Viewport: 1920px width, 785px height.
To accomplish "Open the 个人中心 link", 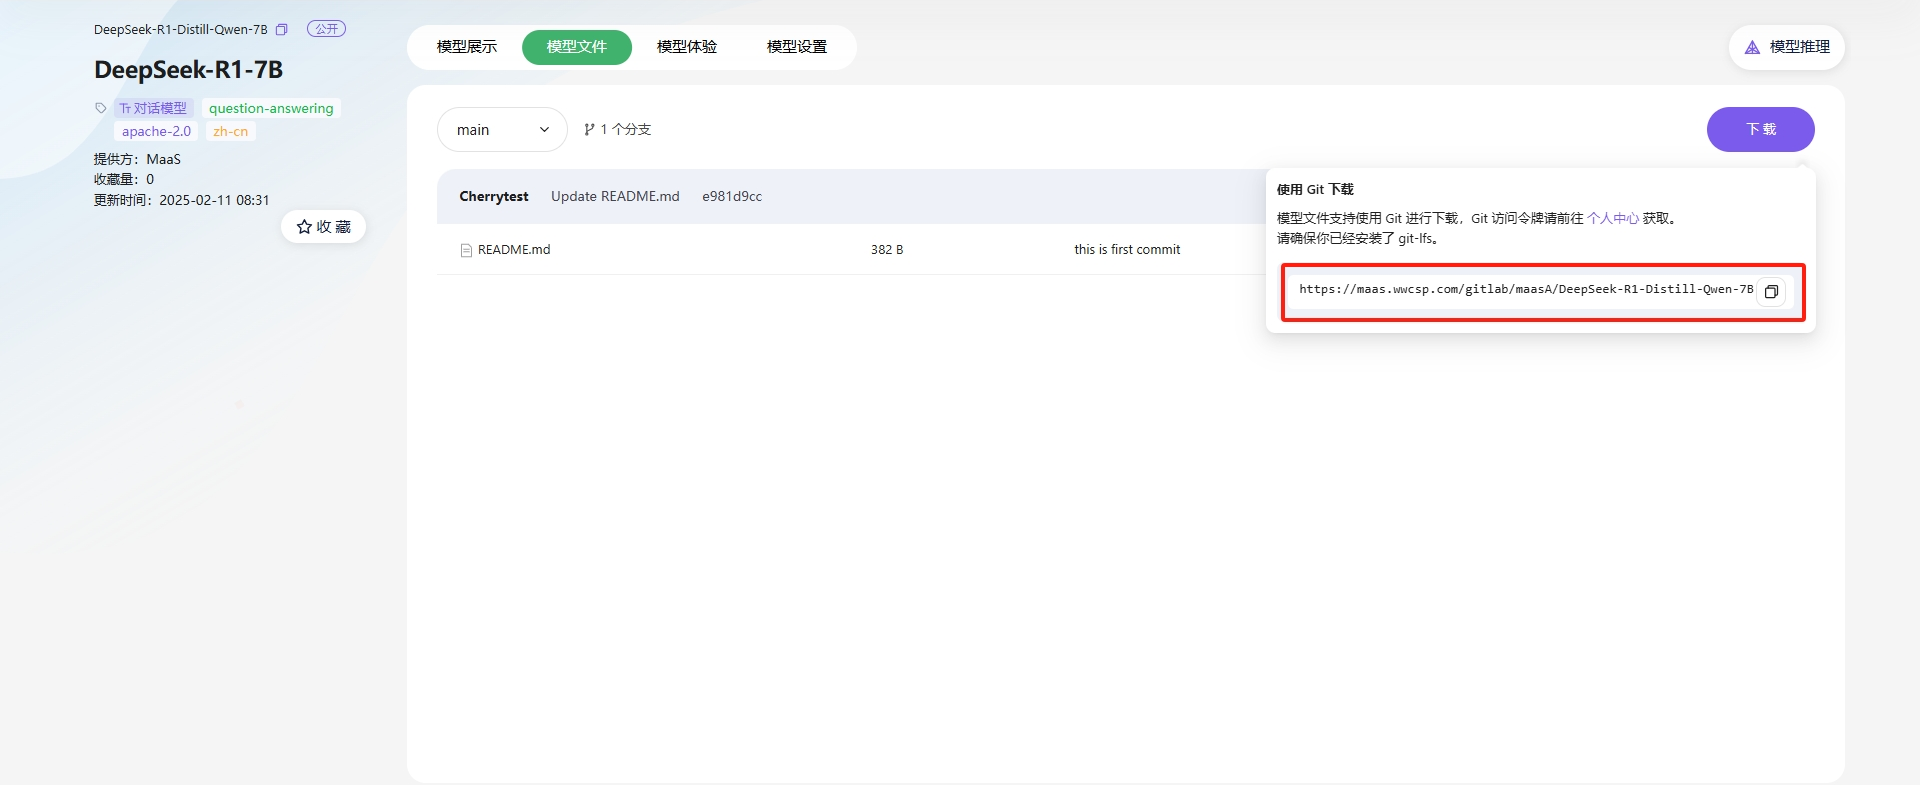I will coord(1613,218).
